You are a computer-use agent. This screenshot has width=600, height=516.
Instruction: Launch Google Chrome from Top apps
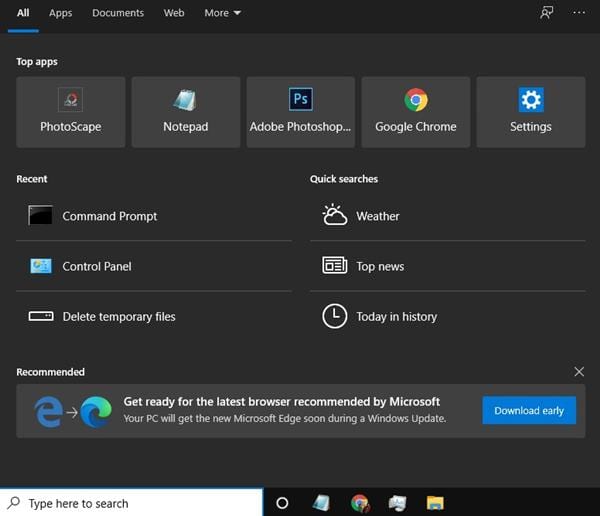(x=416, y=112)
